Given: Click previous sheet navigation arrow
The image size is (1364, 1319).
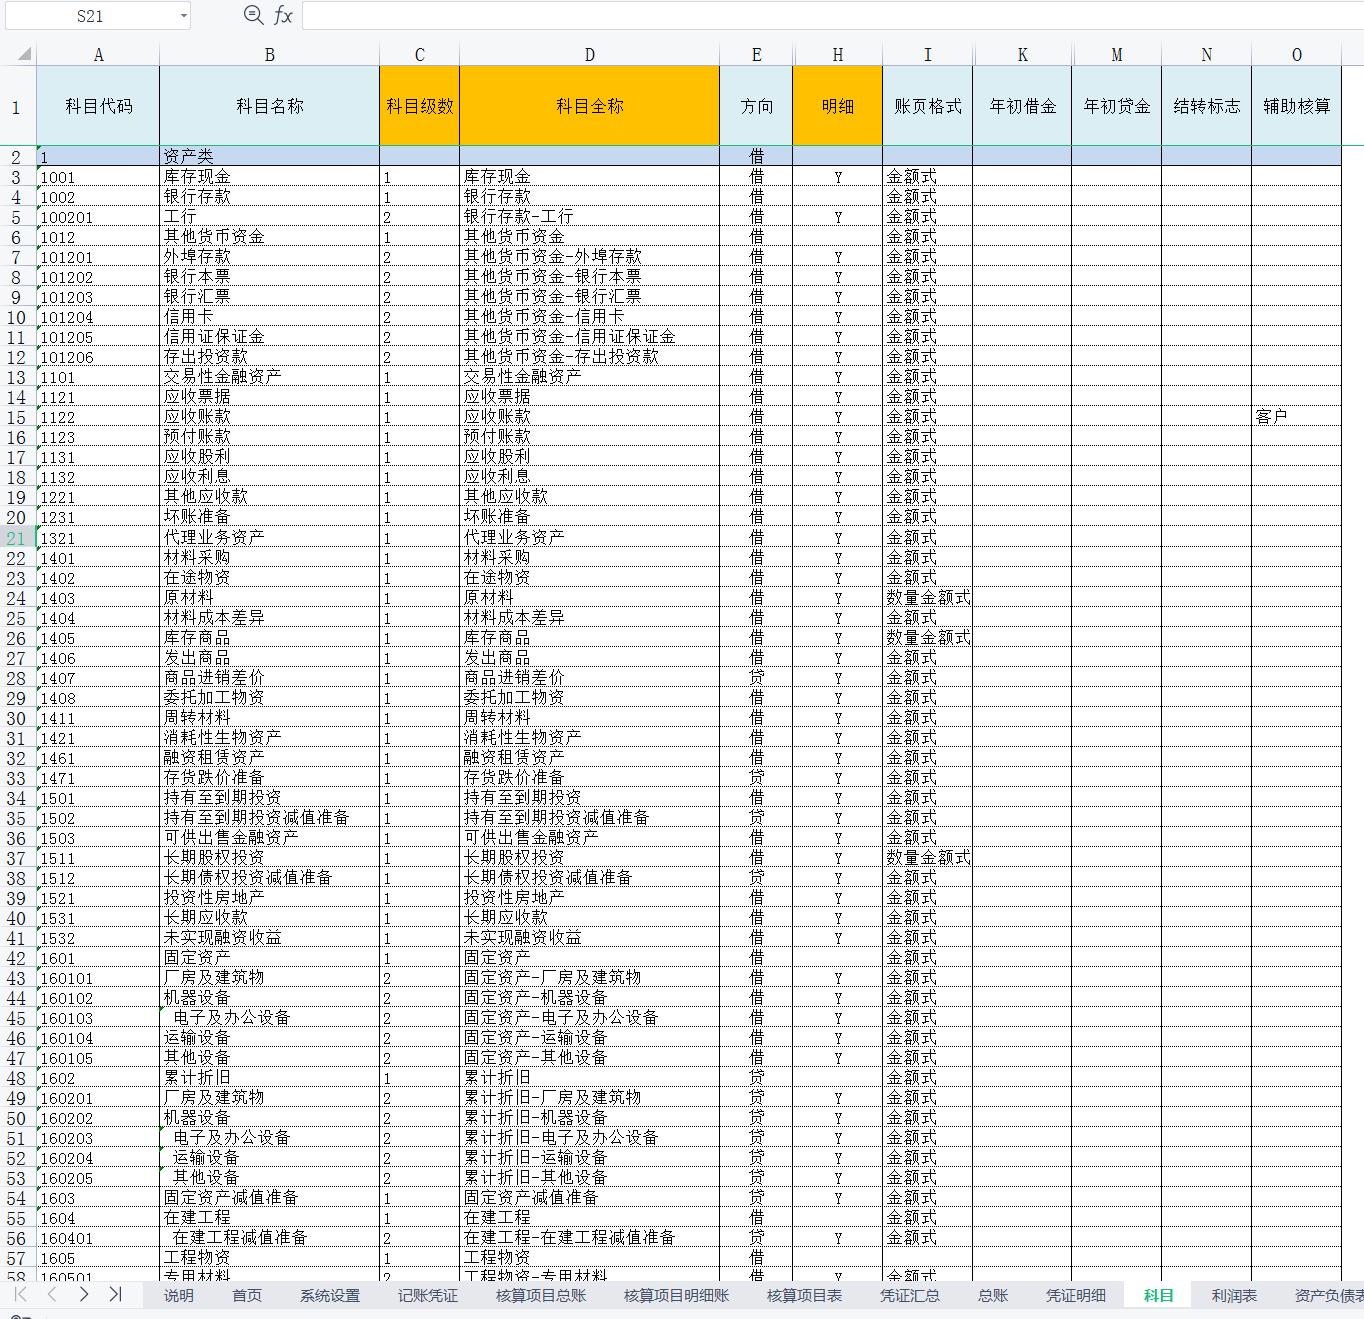Looking at the screenshot, I should coord(52,1294).
